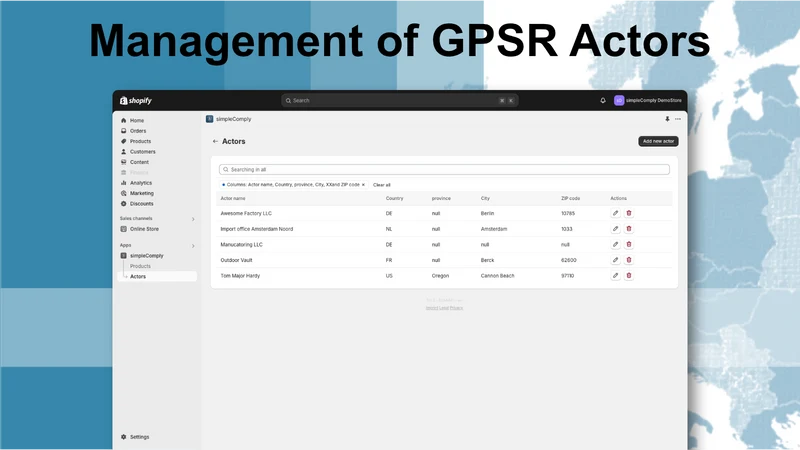800x450 pixels.
Task: Click the Oregon province cell
Action: pyautogui.click(x=440, y=276)
